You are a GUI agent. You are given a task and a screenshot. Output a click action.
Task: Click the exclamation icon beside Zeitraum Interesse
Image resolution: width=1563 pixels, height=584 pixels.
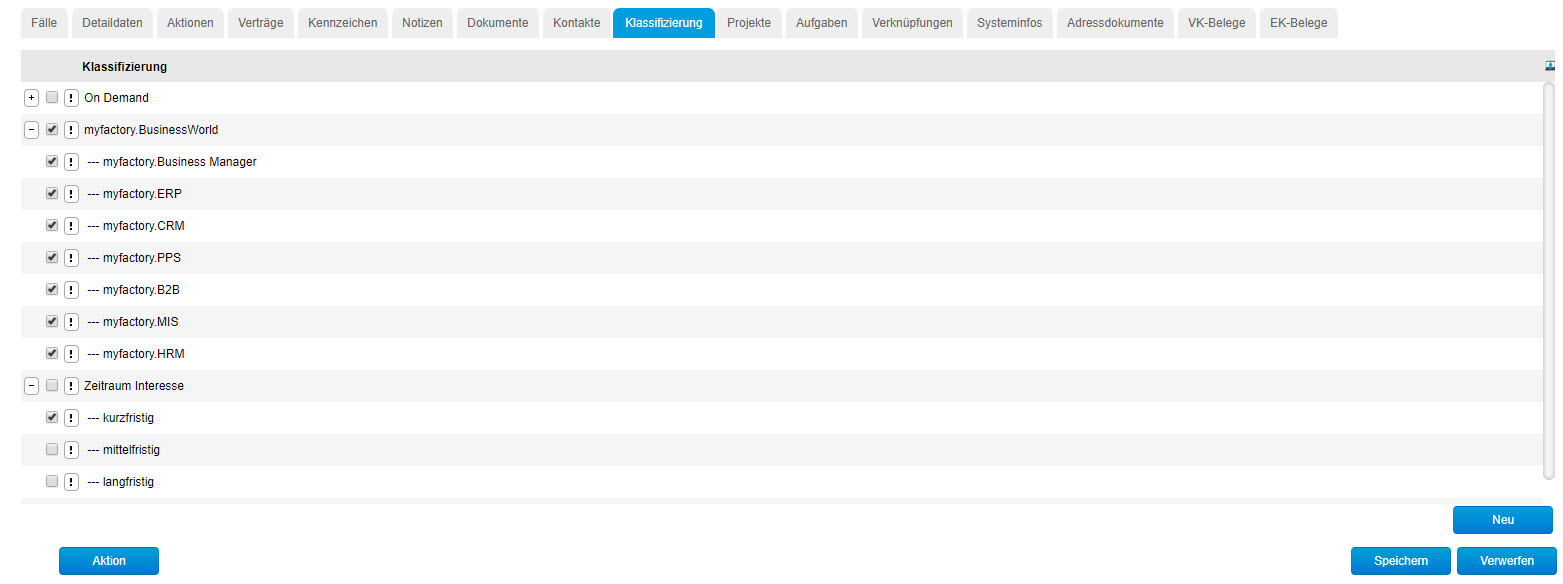[x=71, y=386]
